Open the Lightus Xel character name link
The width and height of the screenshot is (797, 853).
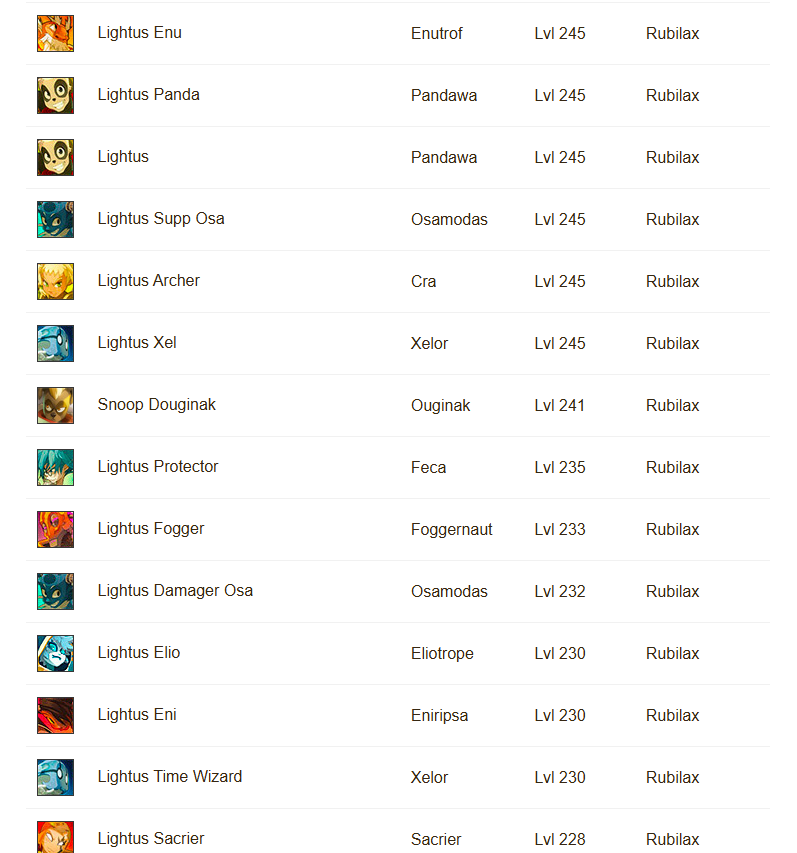137,343
